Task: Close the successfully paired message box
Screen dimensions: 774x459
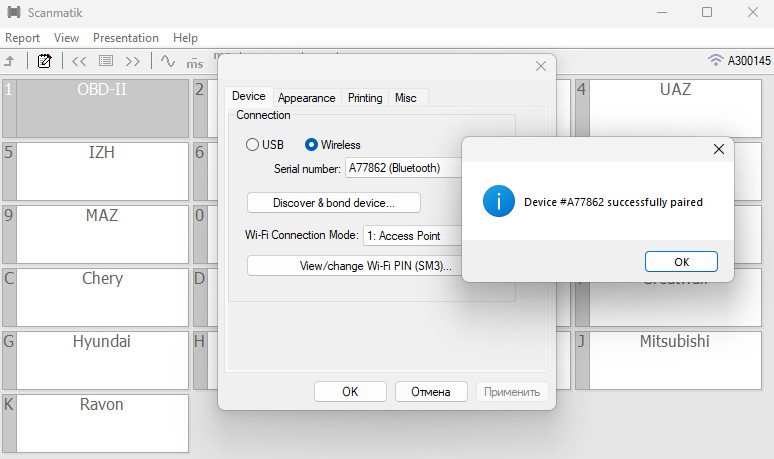Action: click(x=718, y=149)
